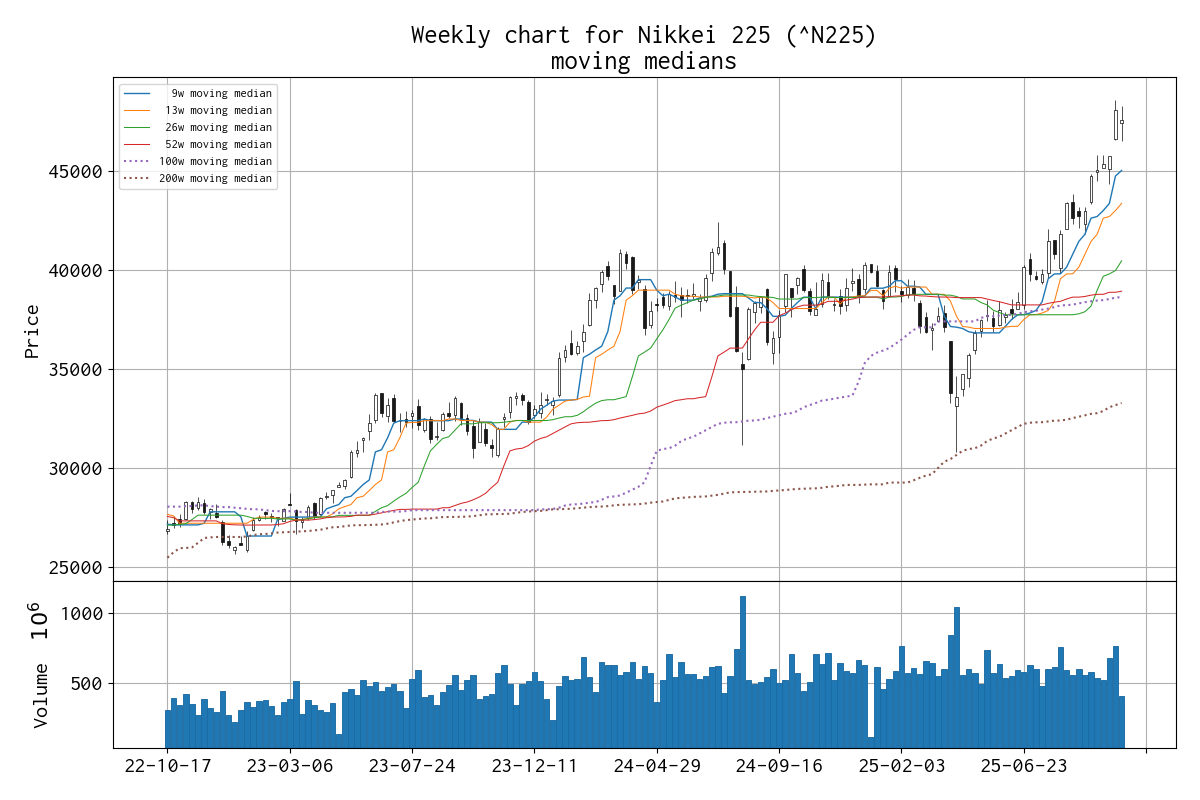Select the '52w moving median' legend entry
Viewport: 1200px width, 800px height.
click(x=198, y=144)
